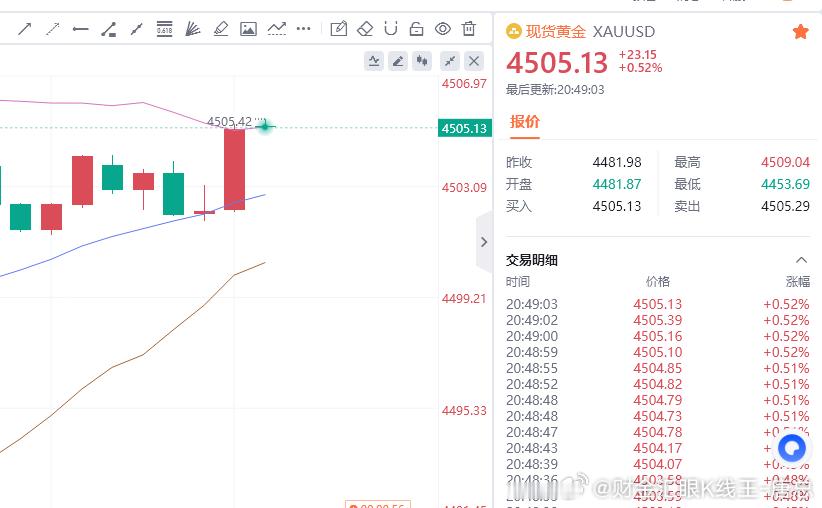Open the indicator settings button on chart
Viewport: 822px width, 508px height.
pos(374,62)
